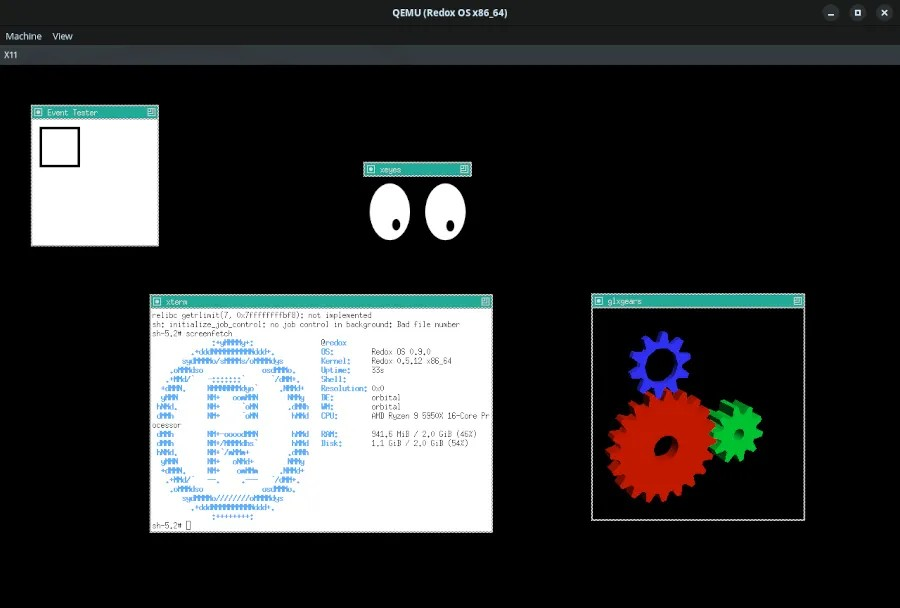Select the X11 tab

[x=12, y=54]
